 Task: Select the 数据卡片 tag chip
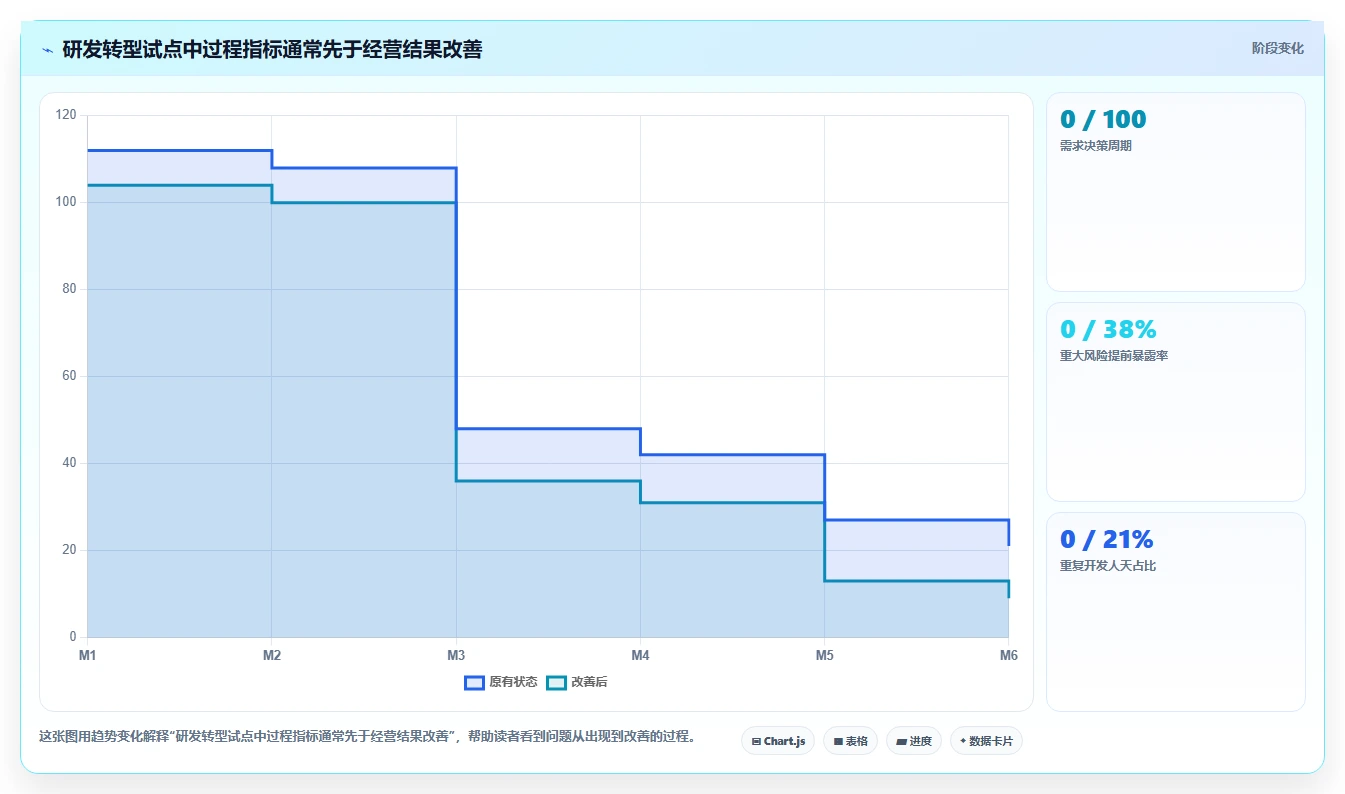coord(986,741)
